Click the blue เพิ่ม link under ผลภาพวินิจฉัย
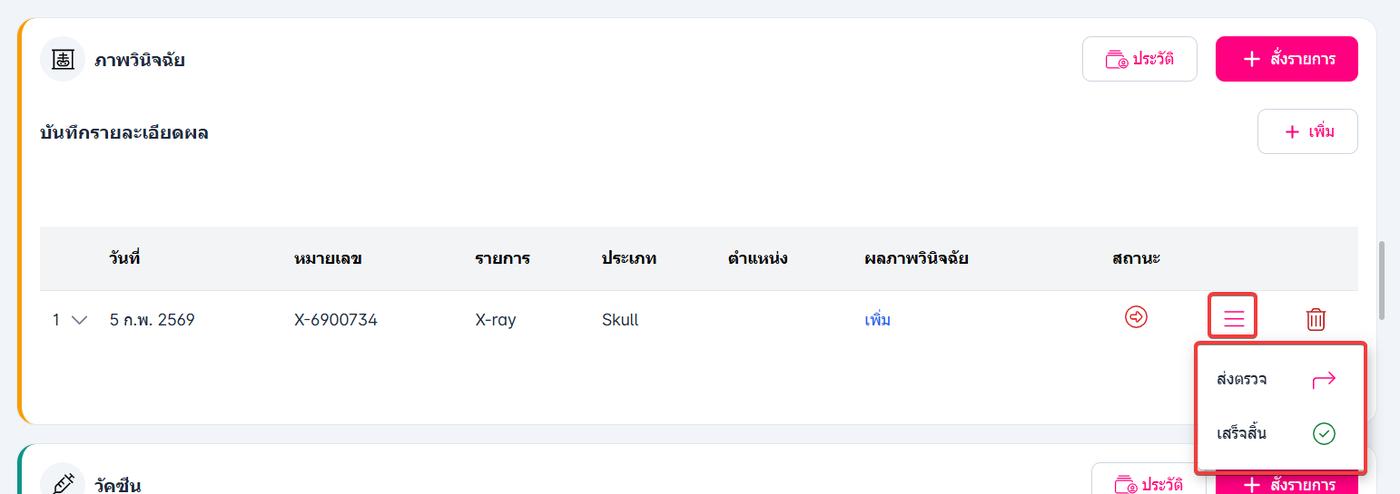This screenshot has width=1400, height=494. (877, 320)
